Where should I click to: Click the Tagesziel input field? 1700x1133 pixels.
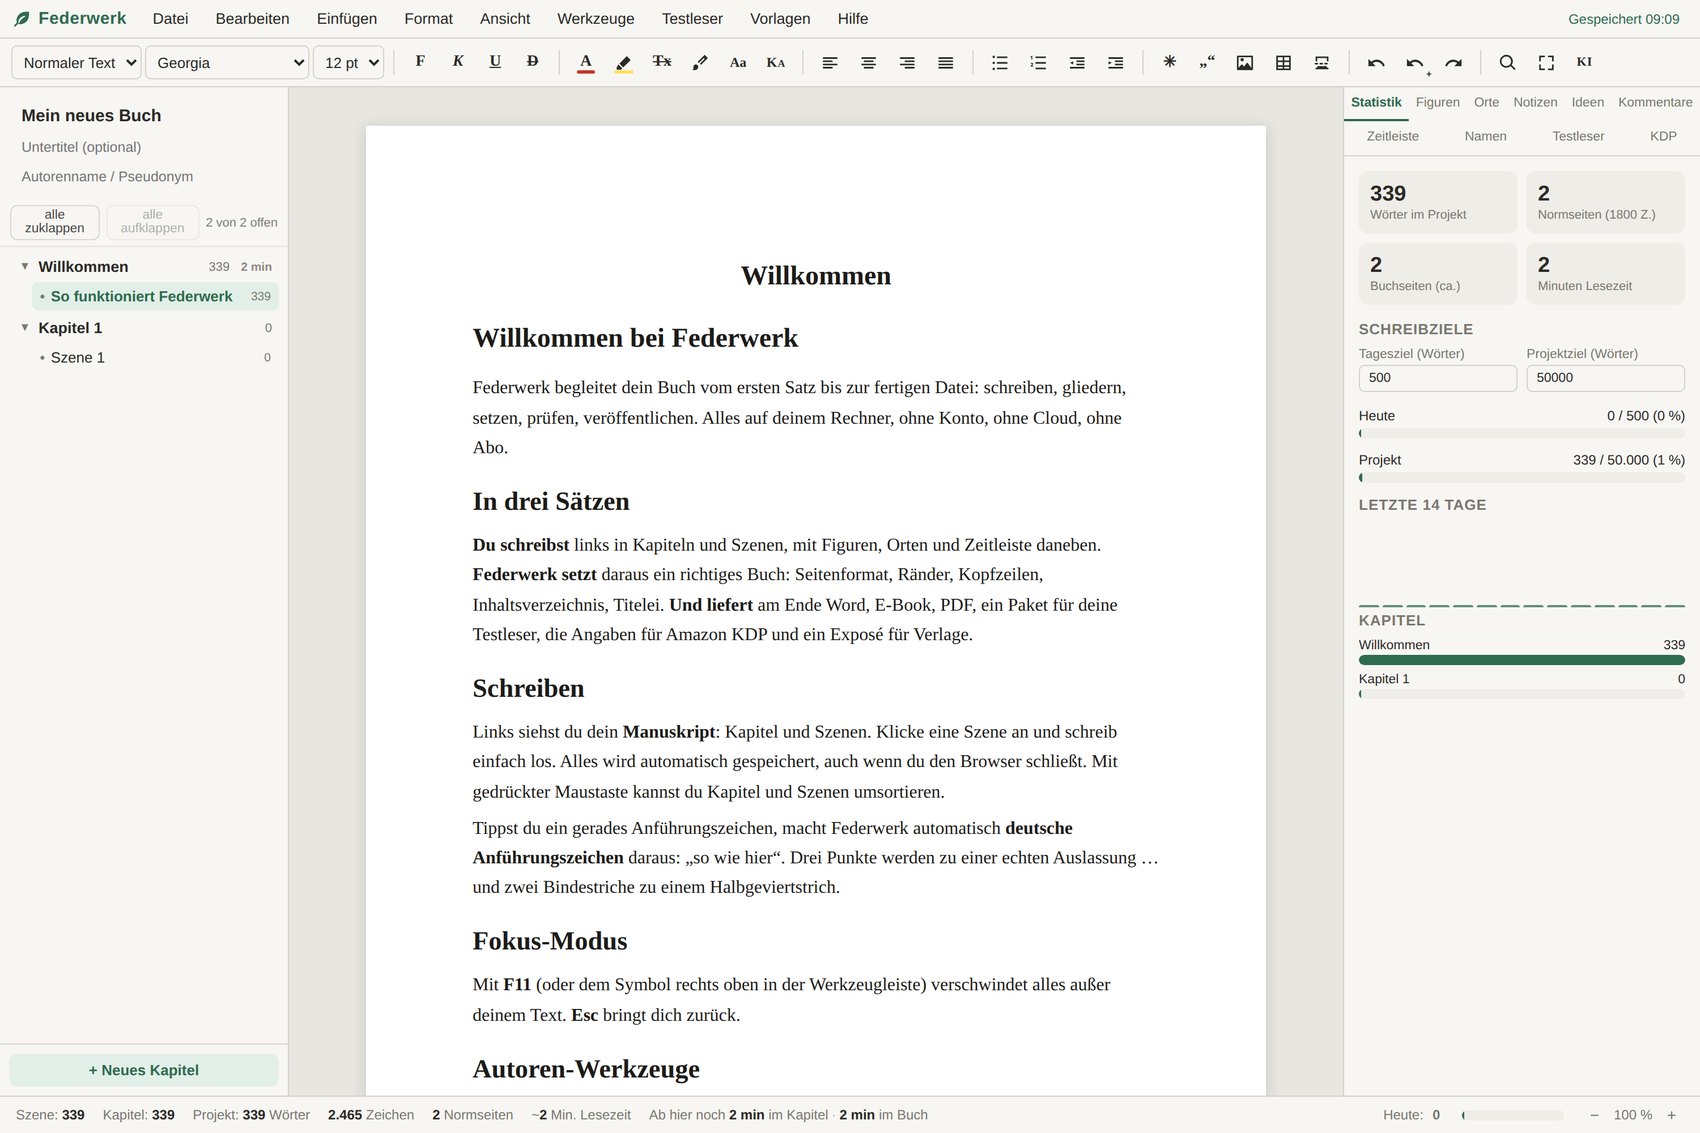pyautogui.click(x=1438, y=378)
